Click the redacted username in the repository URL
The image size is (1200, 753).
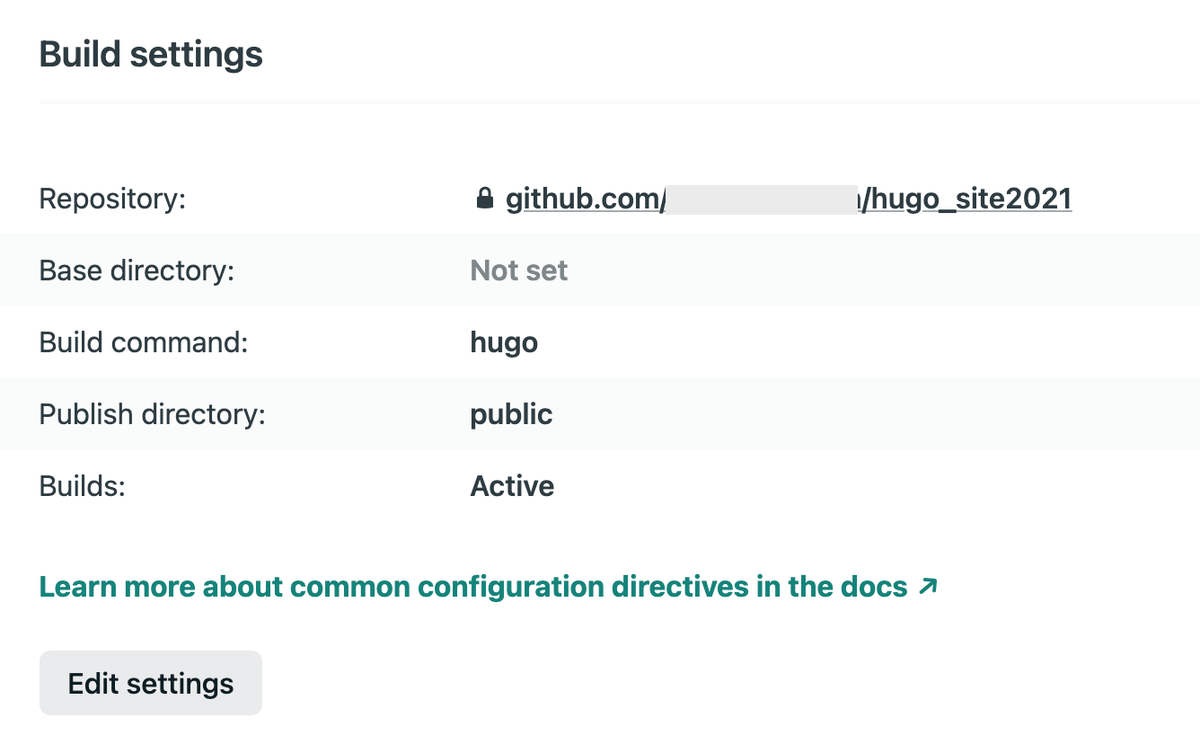click(762, 199)
